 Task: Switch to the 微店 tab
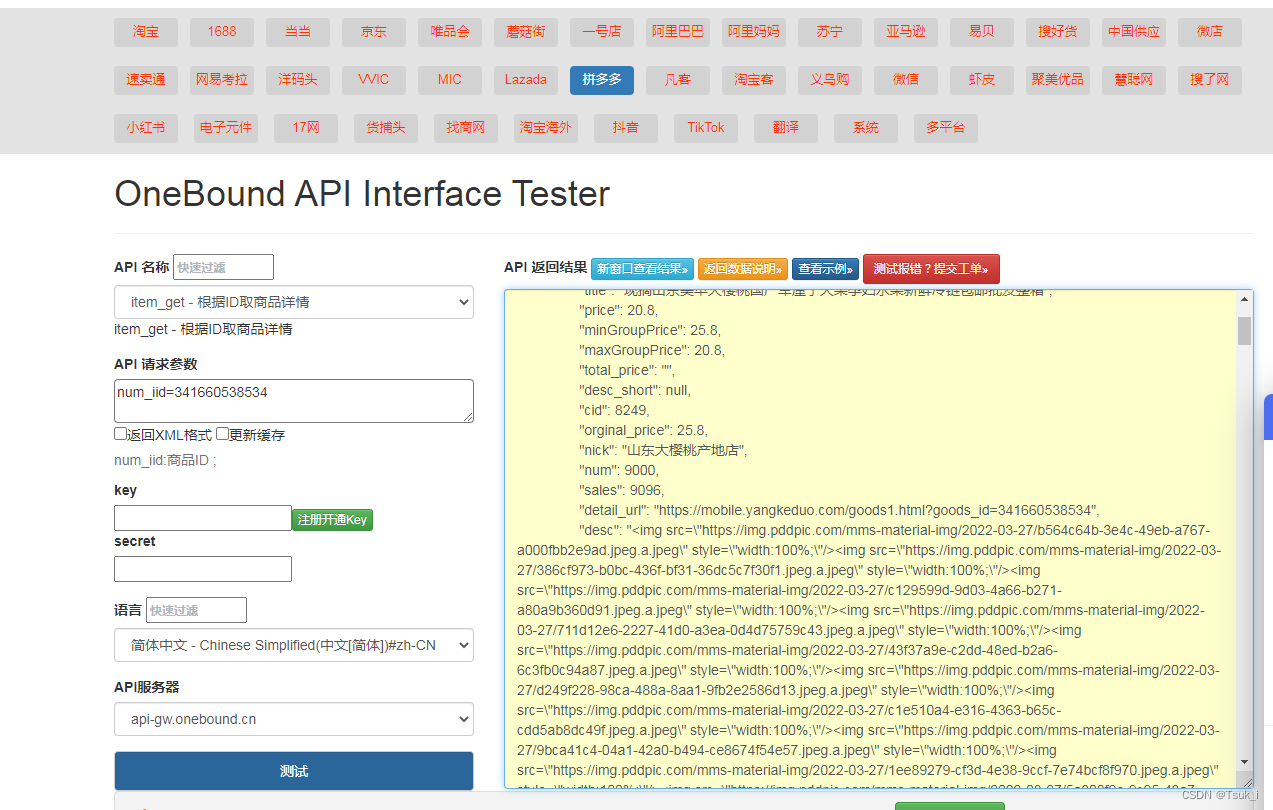point(1210,32)
